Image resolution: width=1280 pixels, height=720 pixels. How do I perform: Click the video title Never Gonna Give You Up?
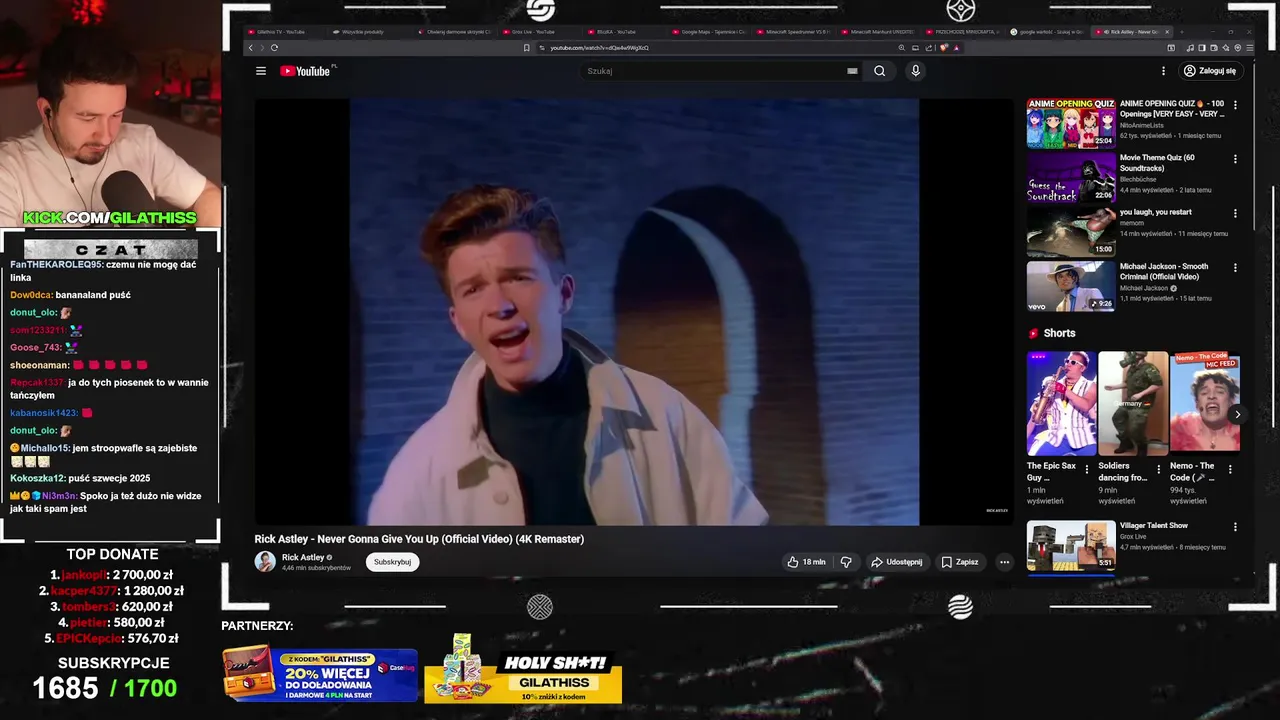tap(419, 539)
